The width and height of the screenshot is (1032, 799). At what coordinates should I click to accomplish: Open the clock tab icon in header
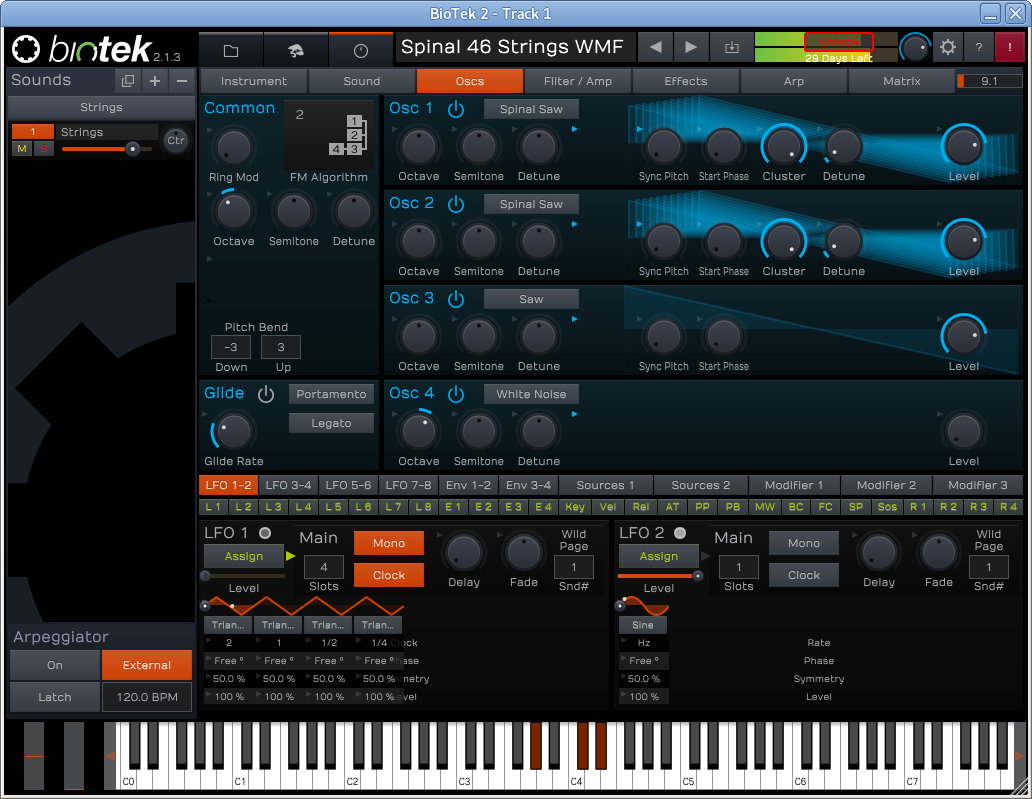tap(361, 50)
